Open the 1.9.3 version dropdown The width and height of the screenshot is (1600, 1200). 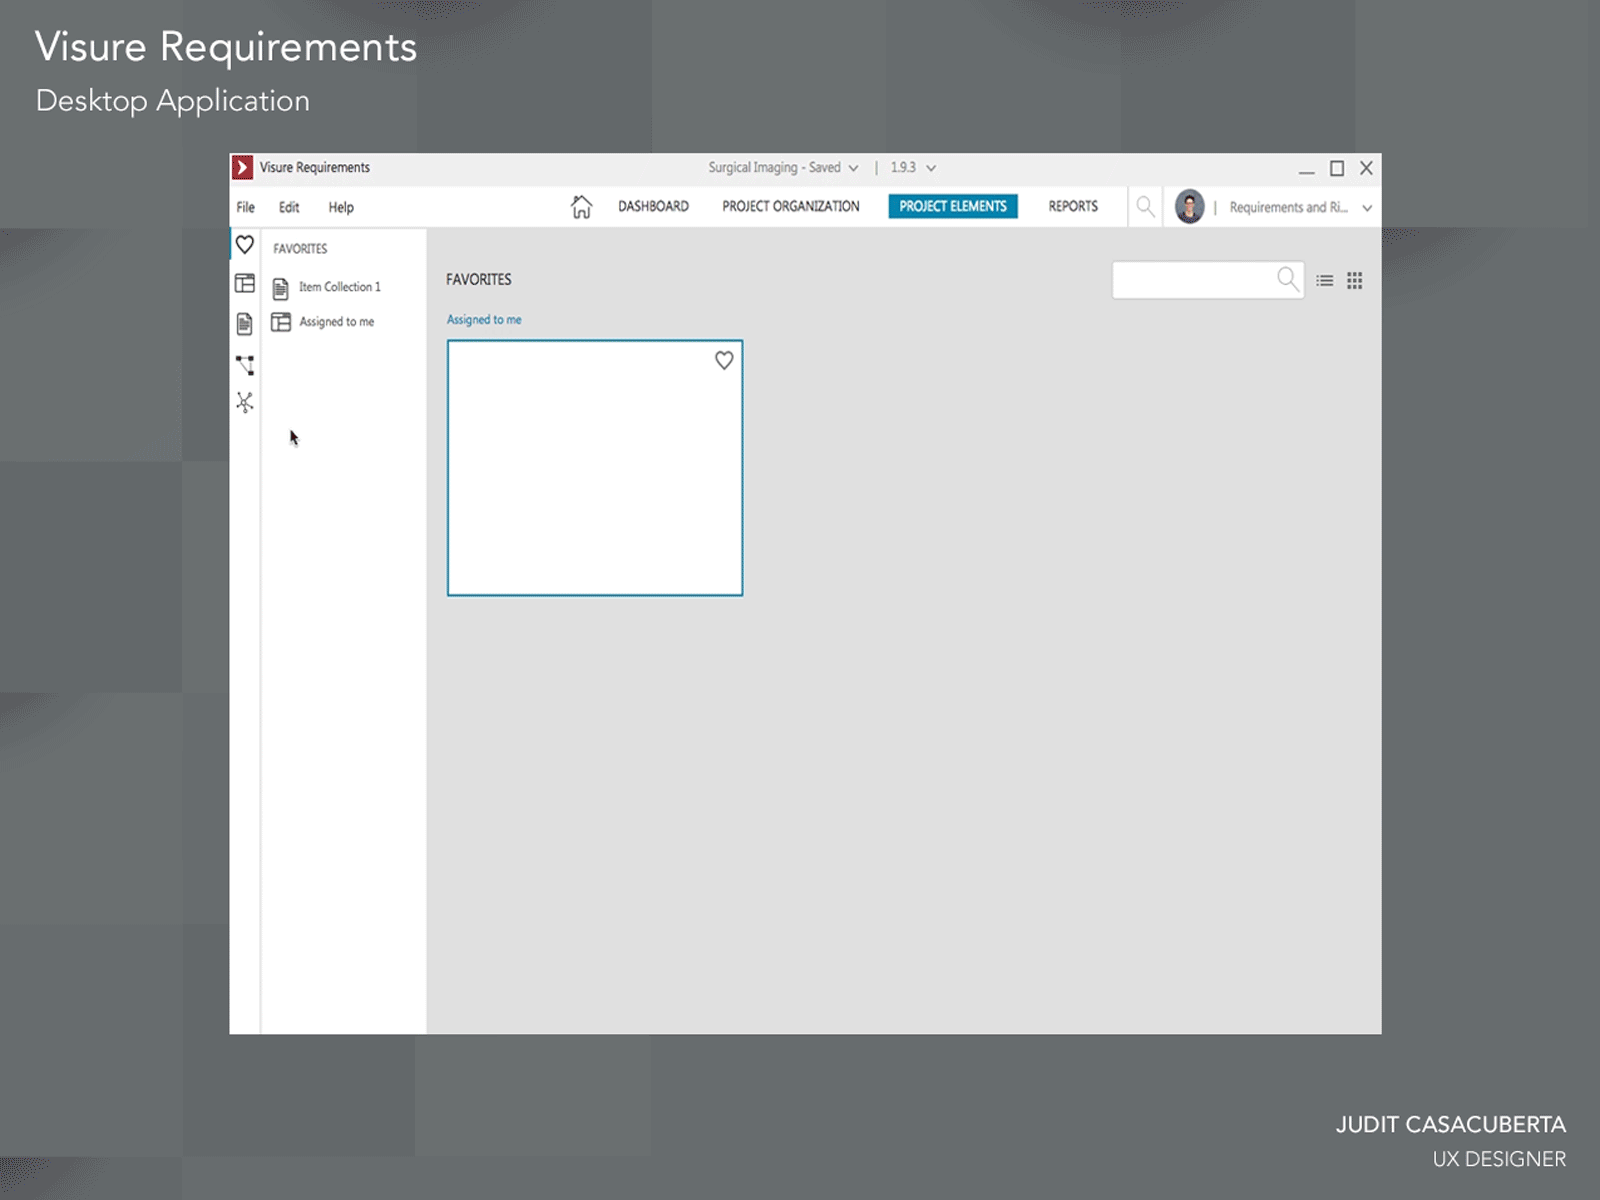(x=931, y=168)
